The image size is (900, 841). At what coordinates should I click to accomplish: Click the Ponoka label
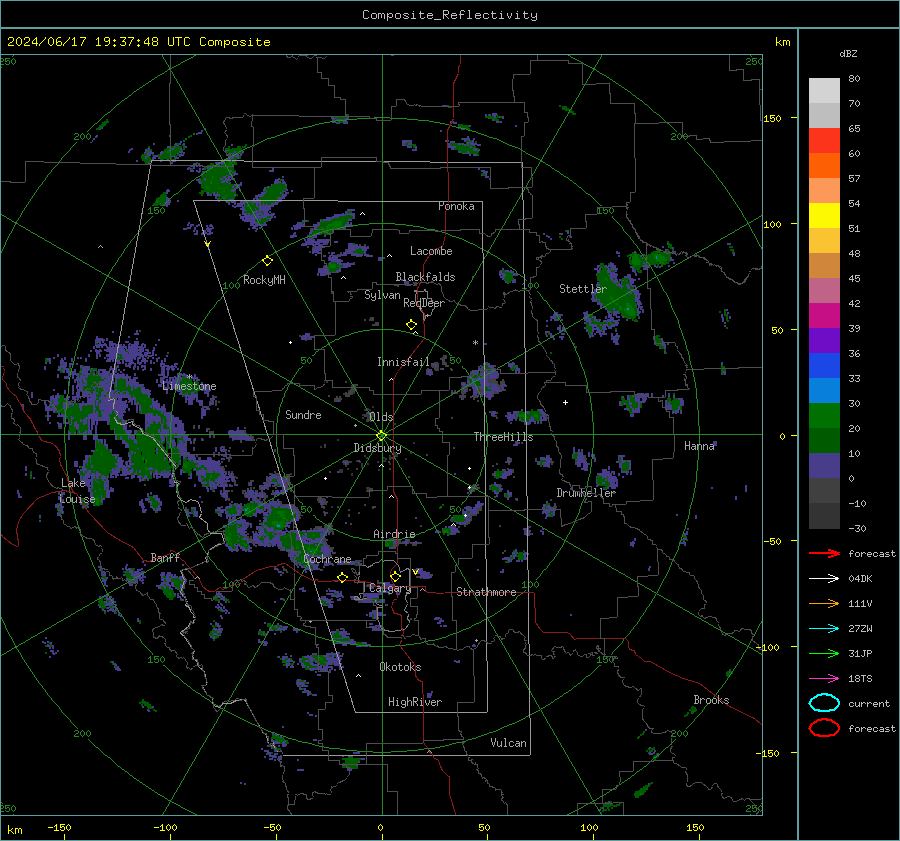click(456, 206)
